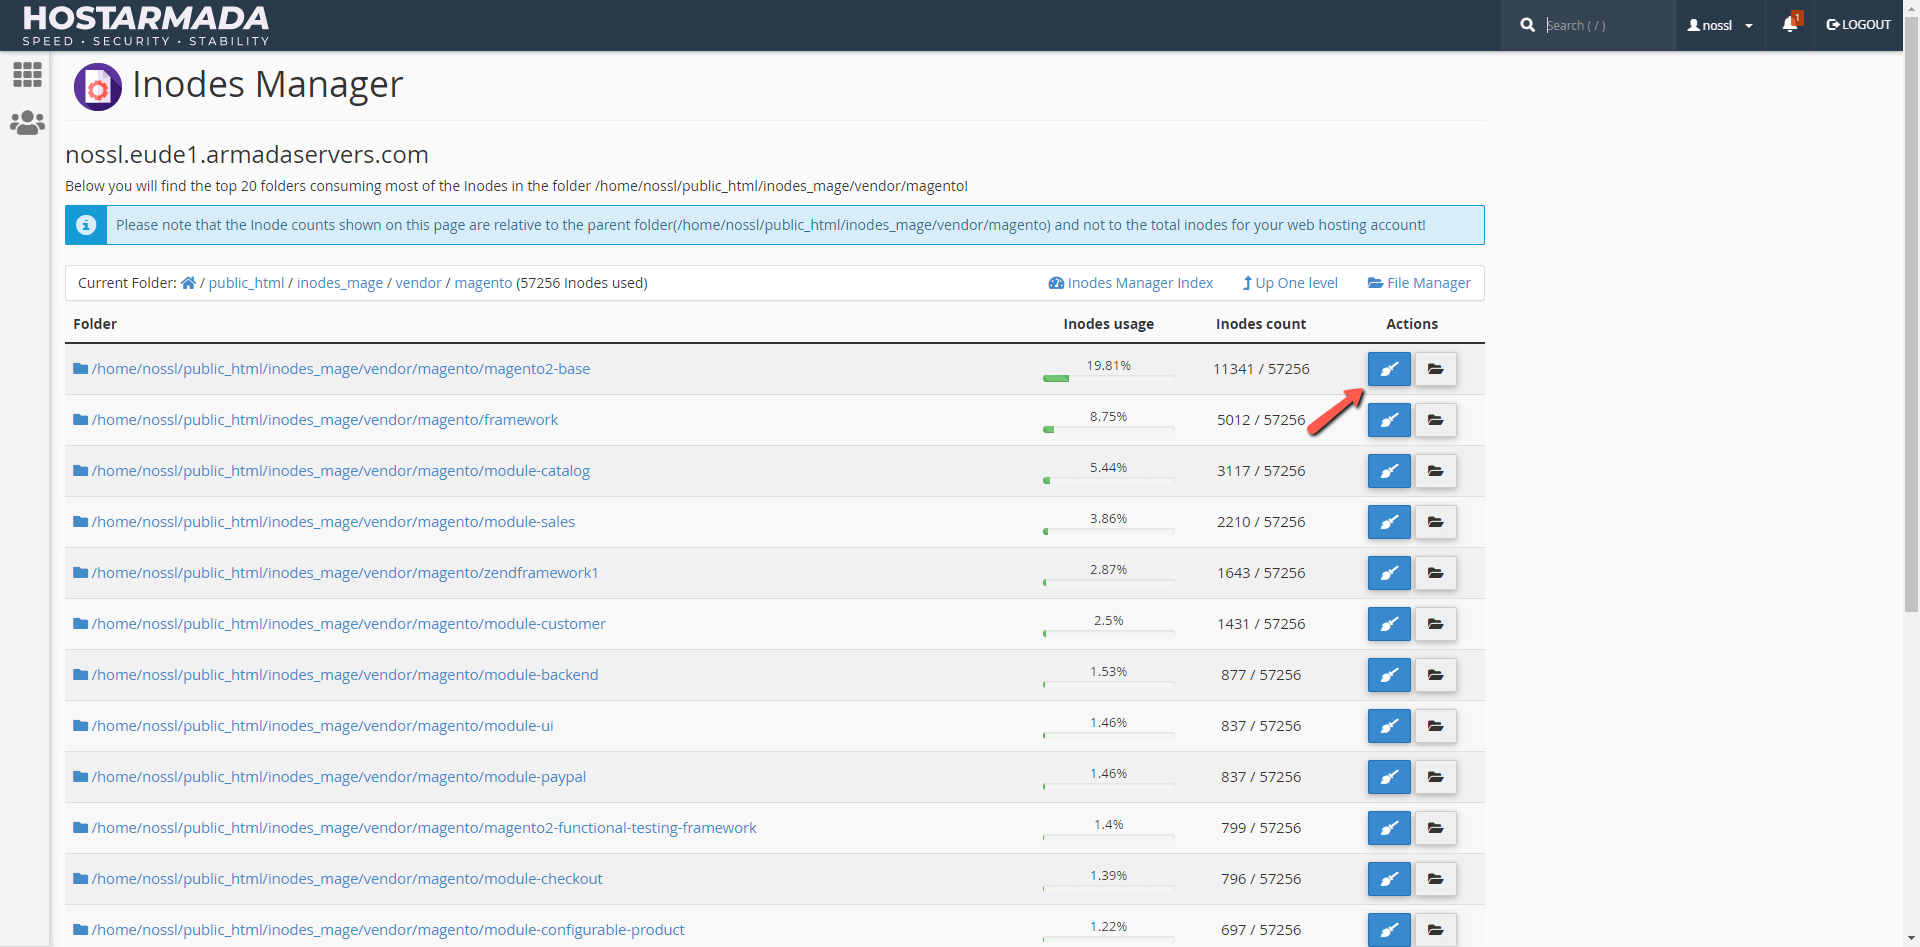The width and height of the screenshot is (1920, 947).
Task: Click the notification bell icon
Action: pyautogui.click(x=1789, y=25)
